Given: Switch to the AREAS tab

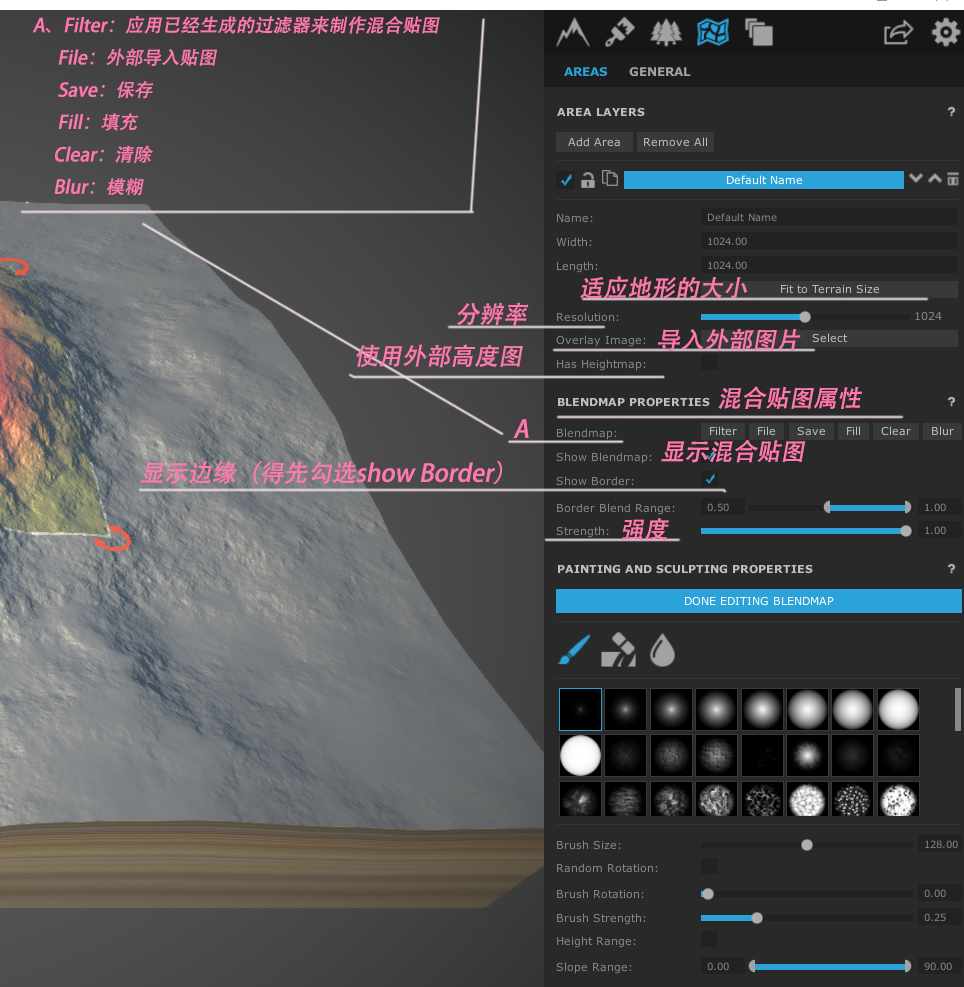Looking at the screenshot, I should (x=586, y=71).
